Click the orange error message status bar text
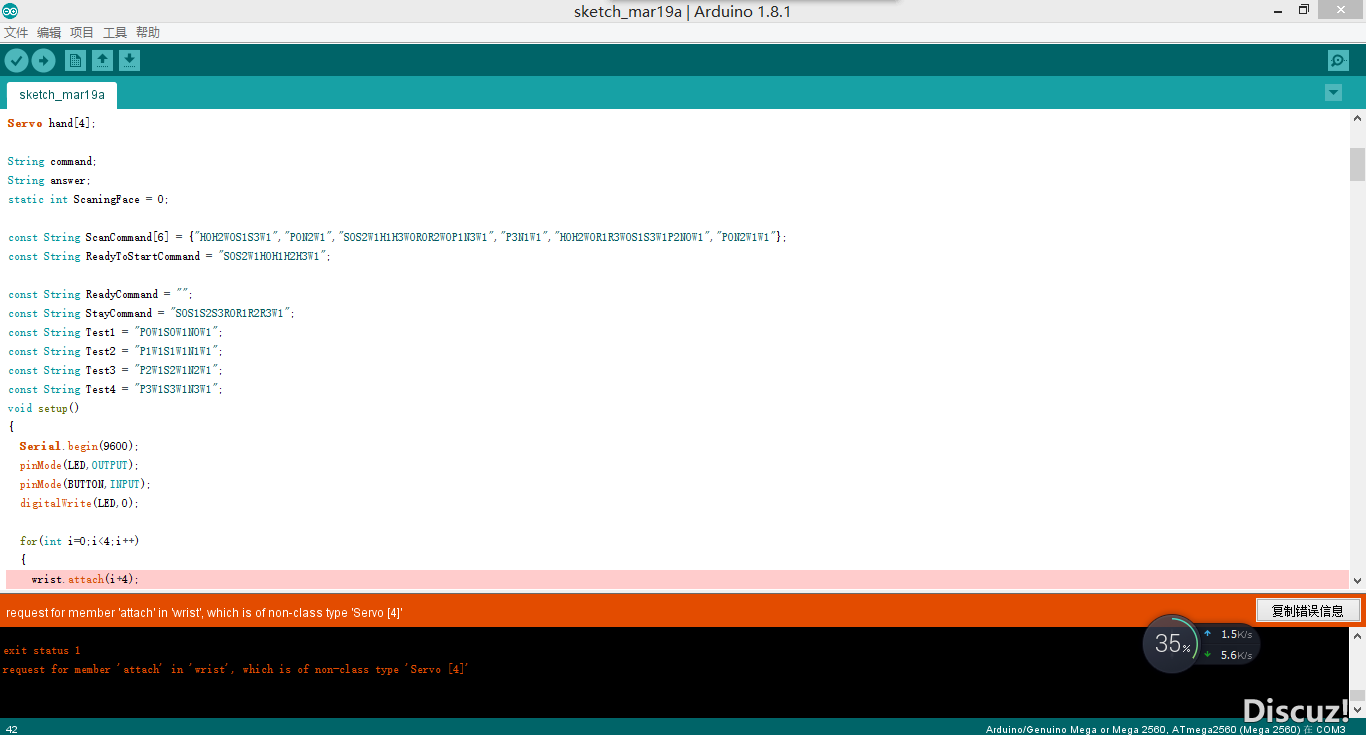Screen dimensions: 1366x735 (204, 612)
